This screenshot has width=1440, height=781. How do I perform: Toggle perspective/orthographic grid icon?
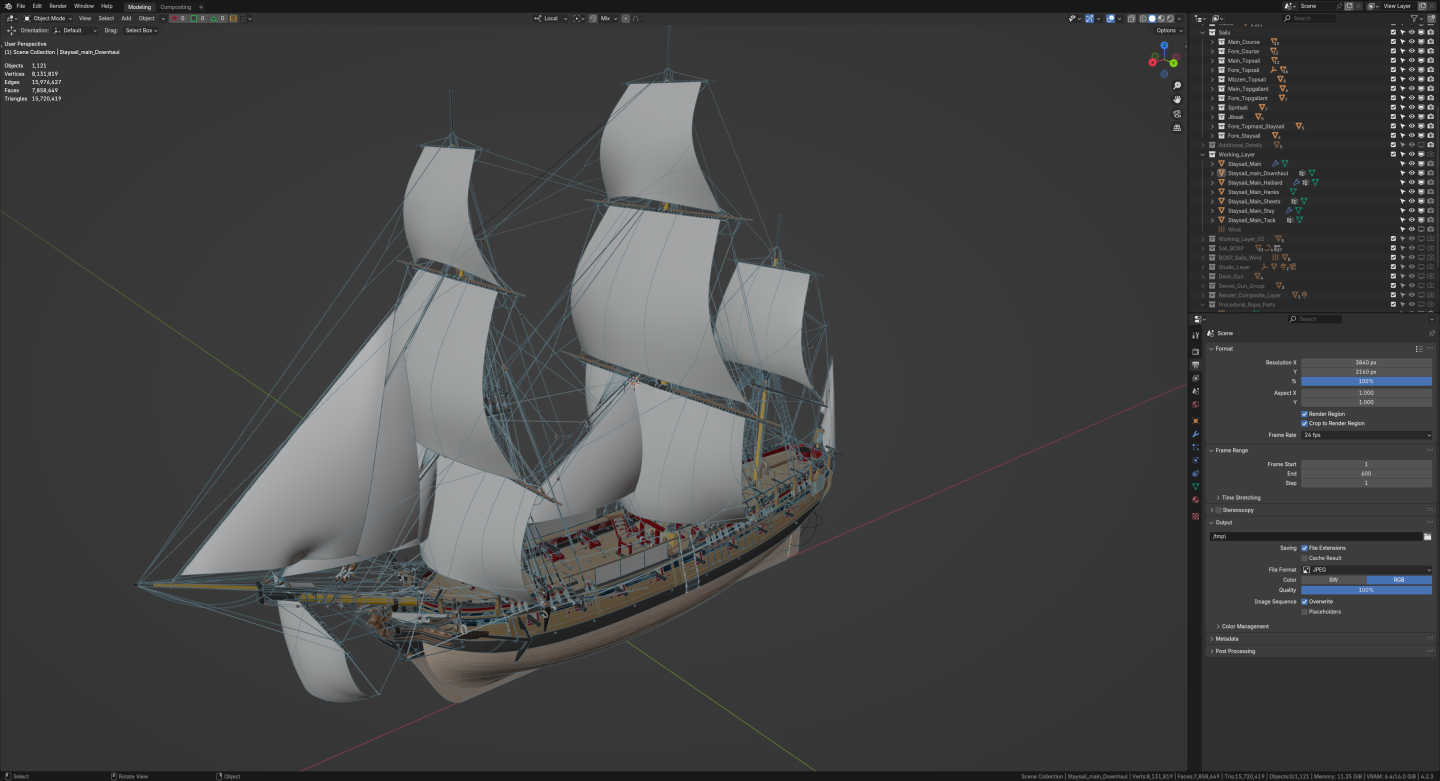coord(1178,128)
